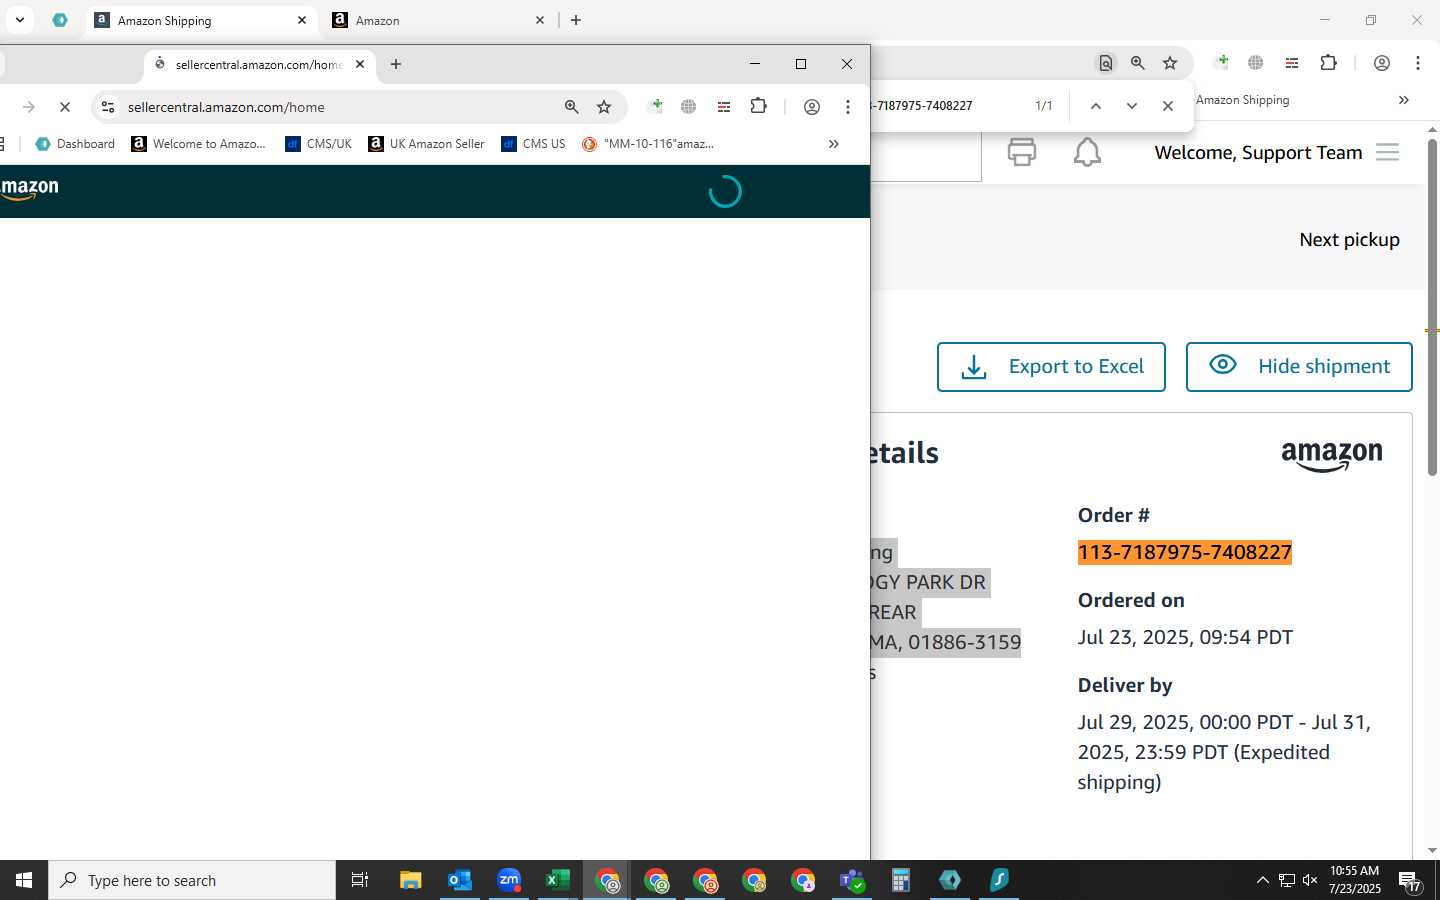1440x900 pixels.
Task: Open the CMS US bookmark
Action: tap(534, 144)
